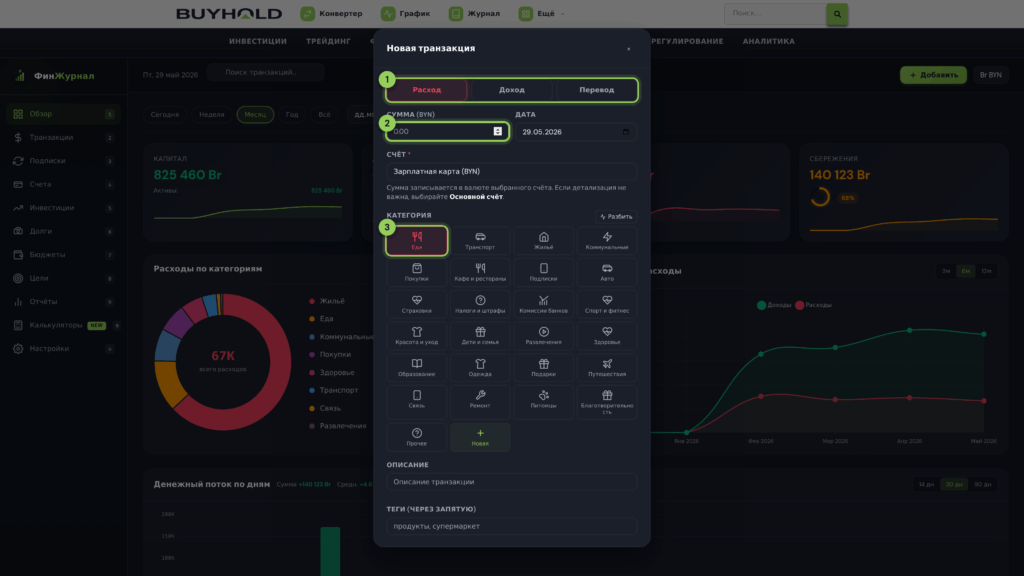Screen dimensions: 1024x576
Task: Click the Разбить split button
Action: (616, 216)
